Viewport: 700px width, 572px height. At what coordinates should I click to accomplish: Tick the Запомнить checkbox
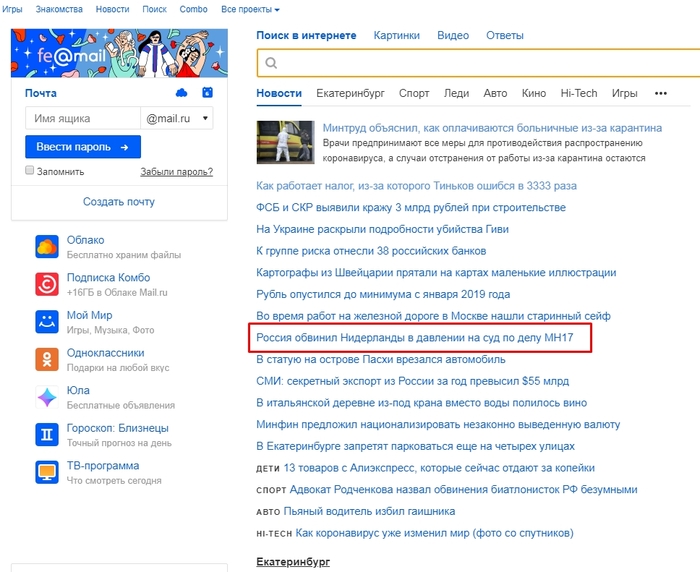29,170
